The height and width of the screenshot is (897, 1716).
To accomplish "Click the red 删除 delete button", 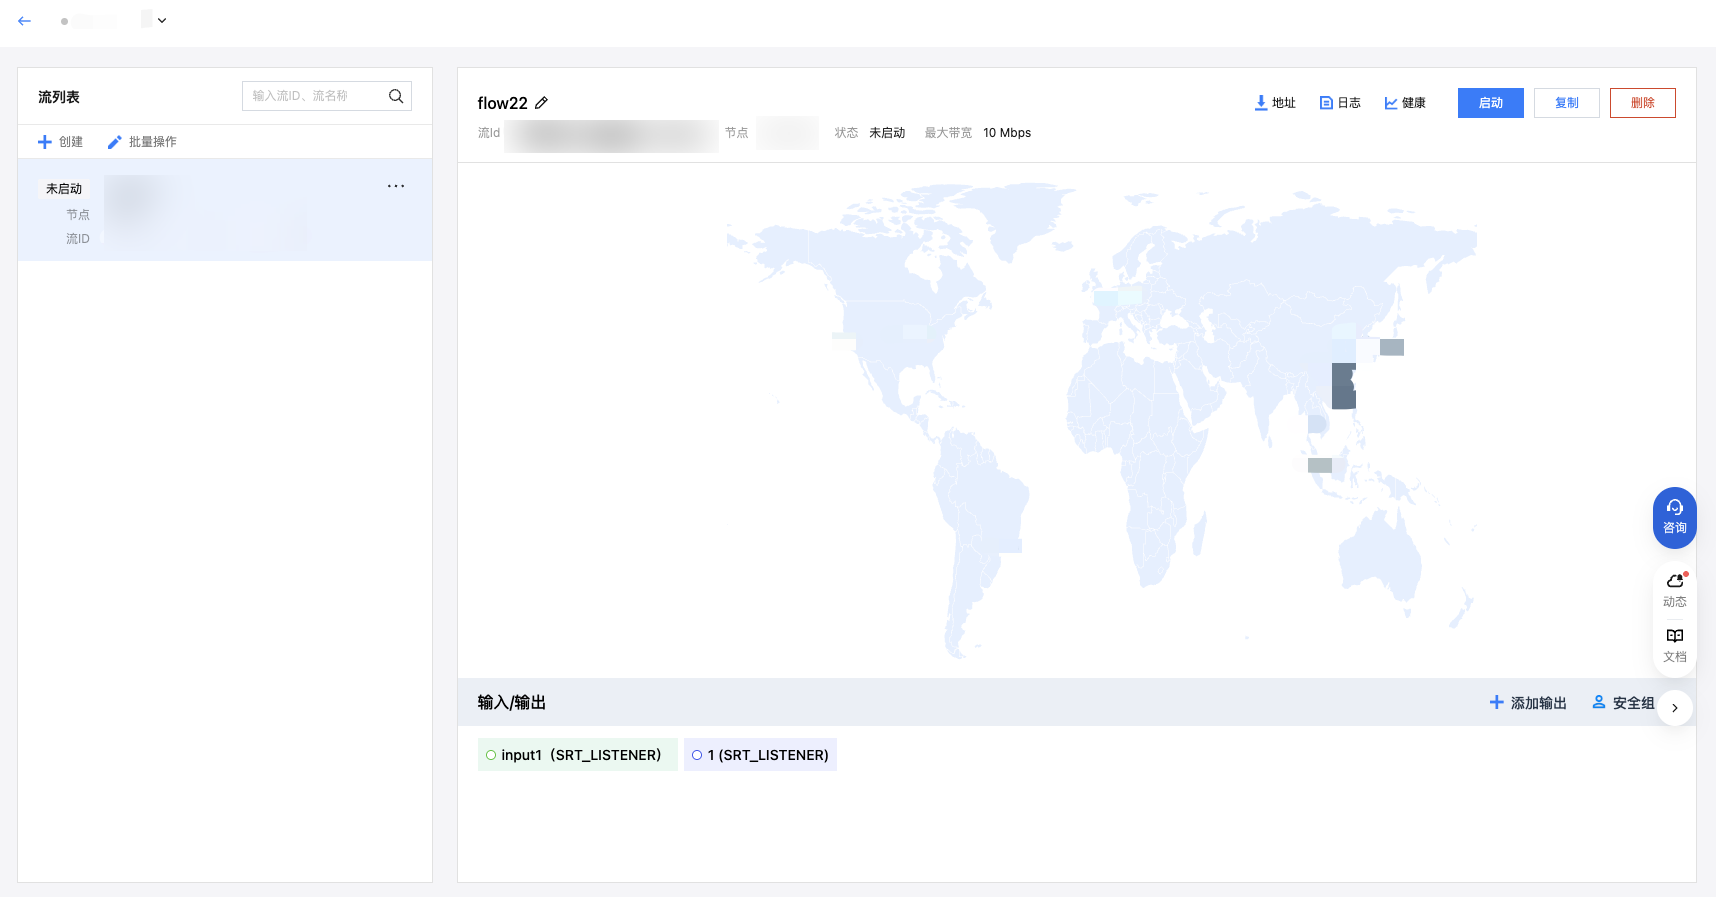I will coord(1642,103).
